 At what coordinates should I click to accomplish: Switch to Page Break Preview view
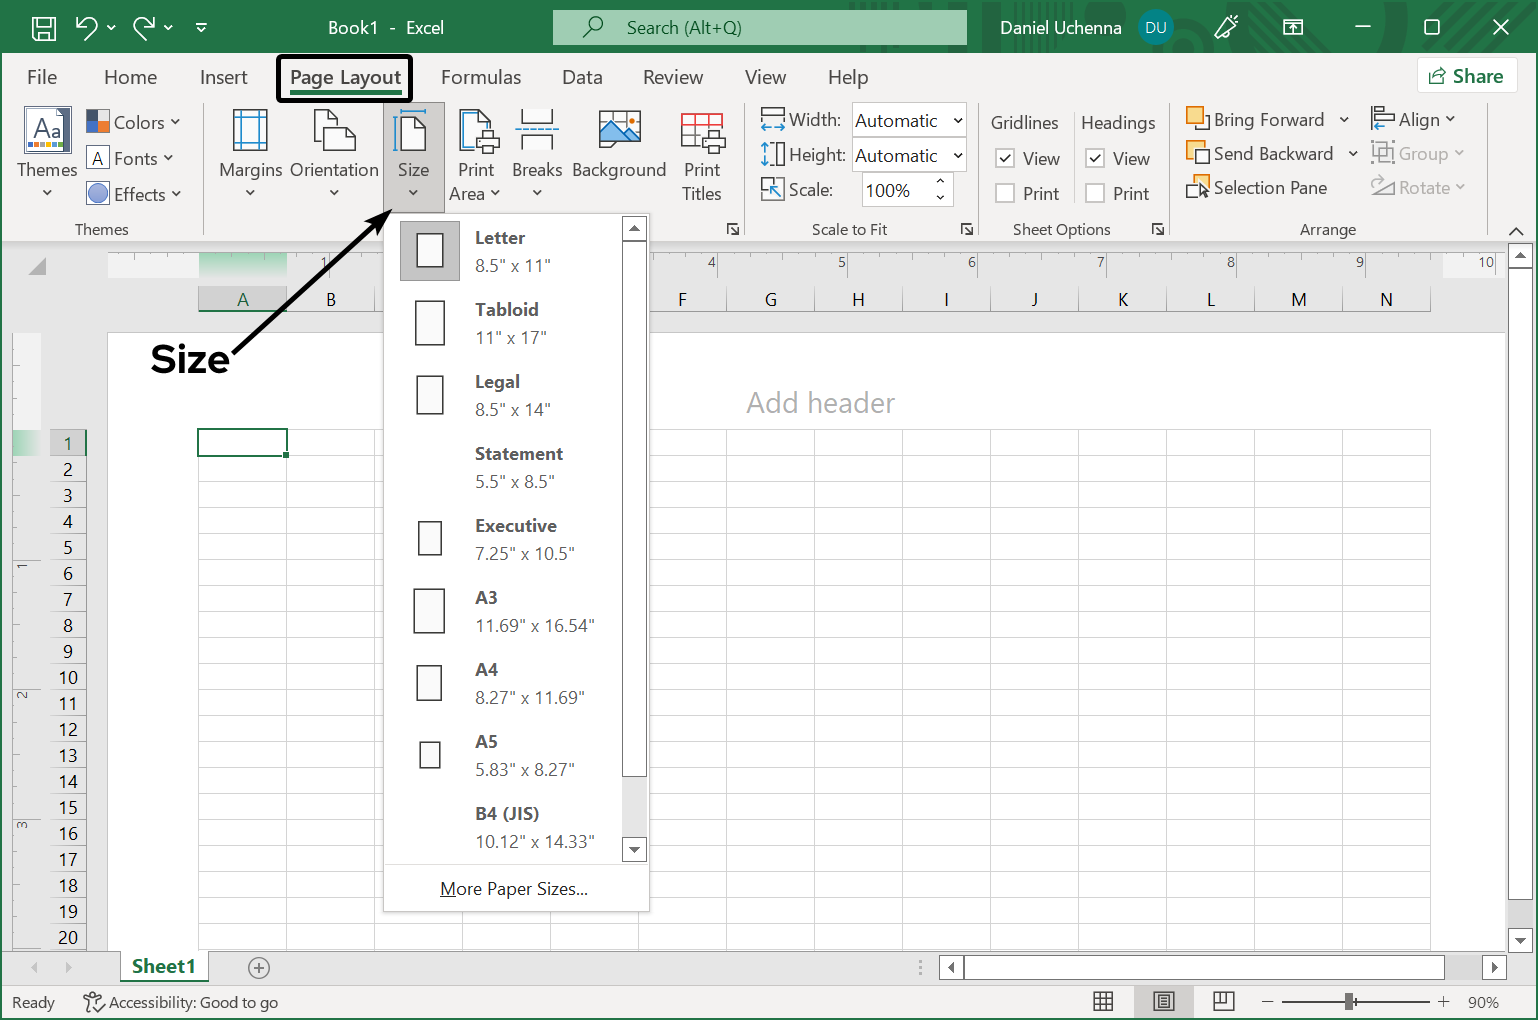tap(1223, 1001)
